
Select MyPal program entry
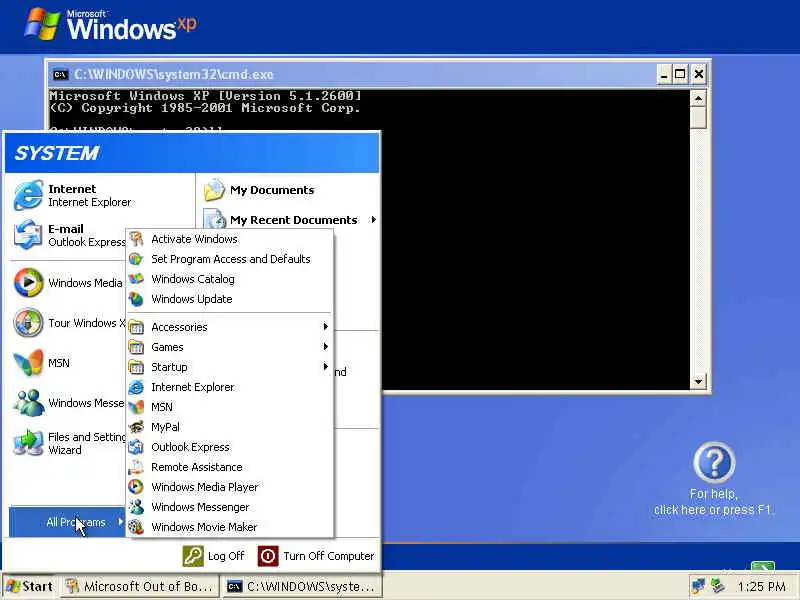(230, 427)
